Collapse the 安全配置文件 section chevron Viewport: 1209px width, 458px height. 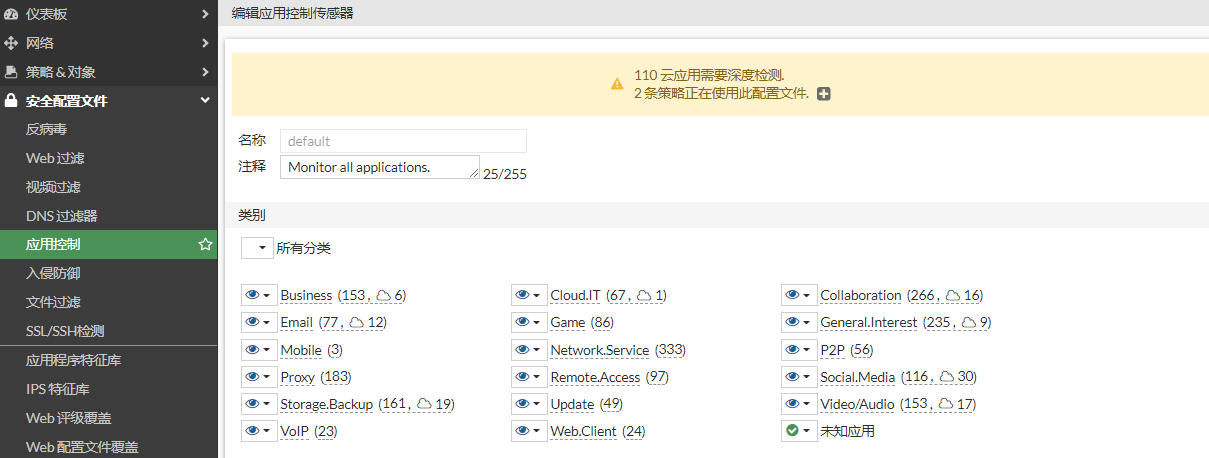tap(205, 101)
